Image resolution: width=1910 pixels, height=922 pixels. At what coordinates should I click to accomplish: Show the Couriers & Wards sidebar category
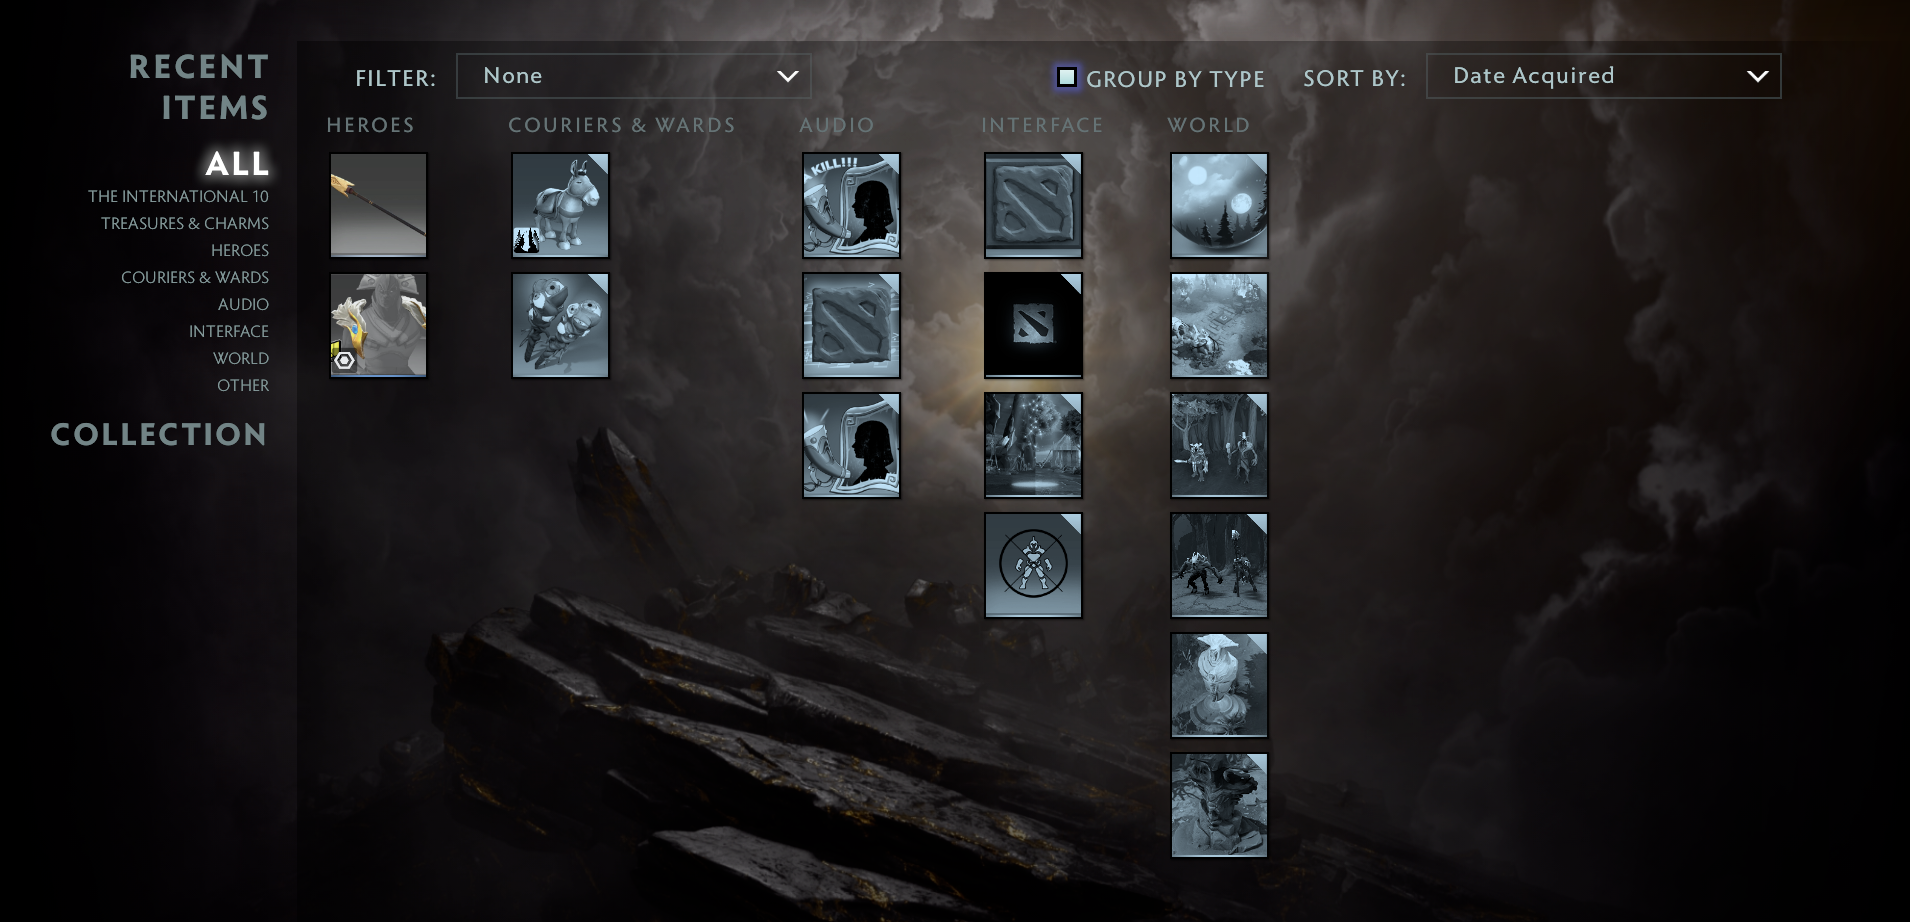(x=195, y=277)
